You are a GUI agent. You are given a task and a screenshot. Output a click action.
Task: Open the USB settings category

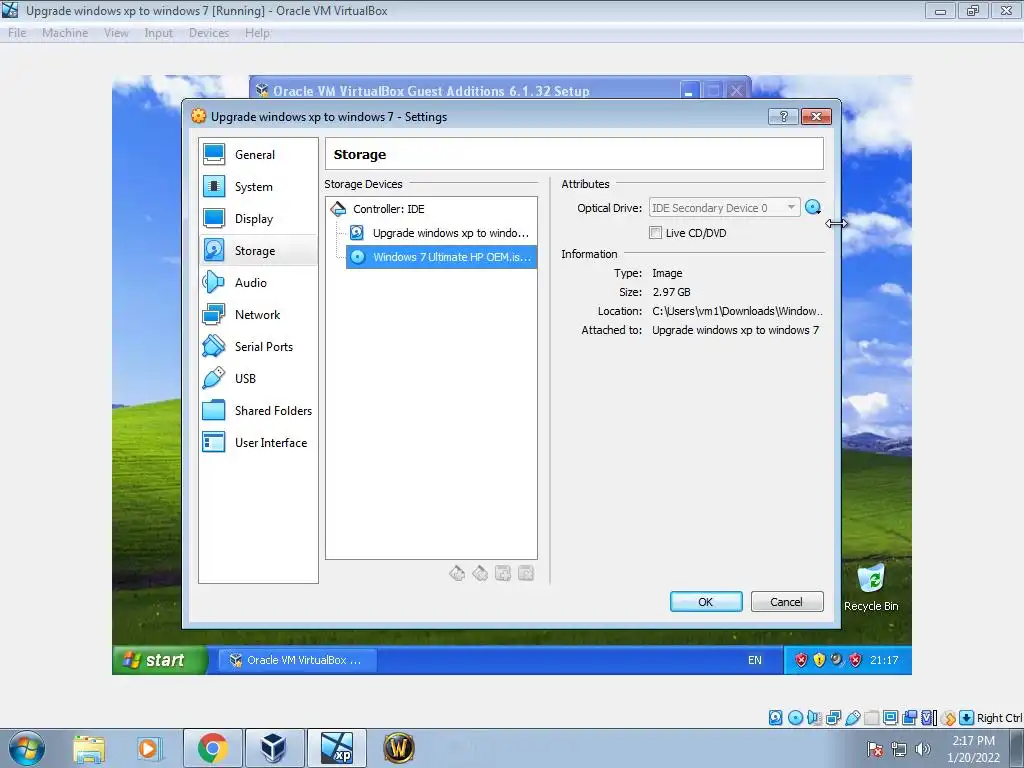(x=258, y=379)
